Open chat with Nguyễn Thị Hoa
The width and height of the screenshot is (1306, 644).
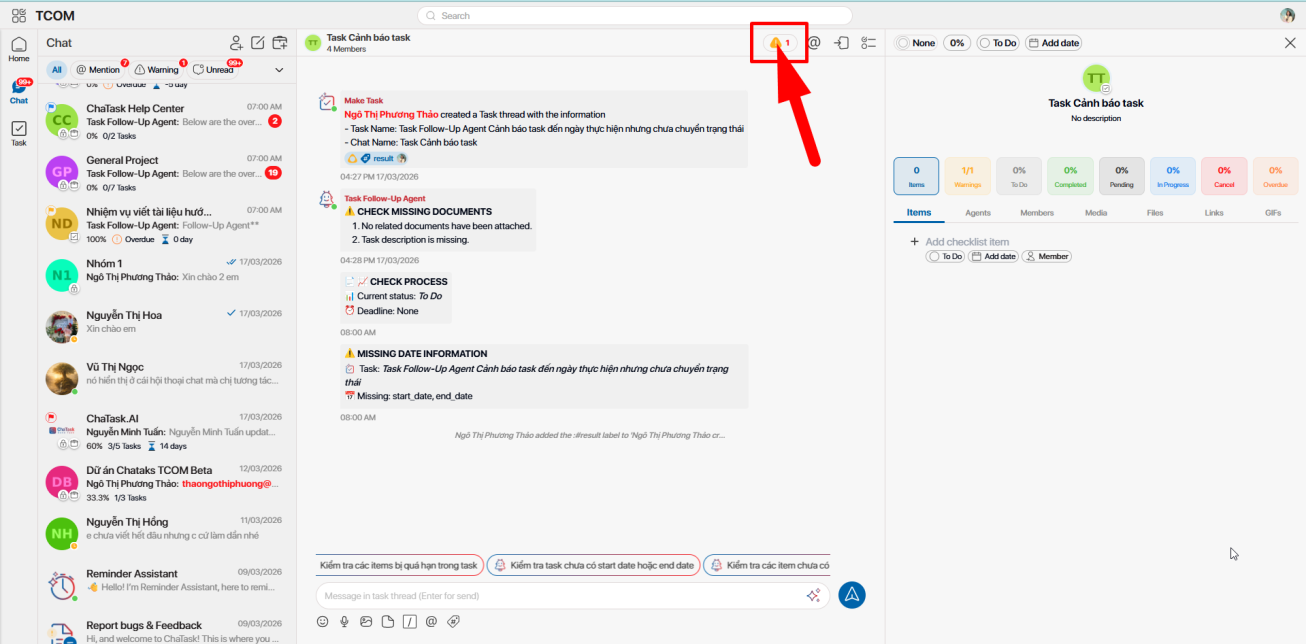166,326
